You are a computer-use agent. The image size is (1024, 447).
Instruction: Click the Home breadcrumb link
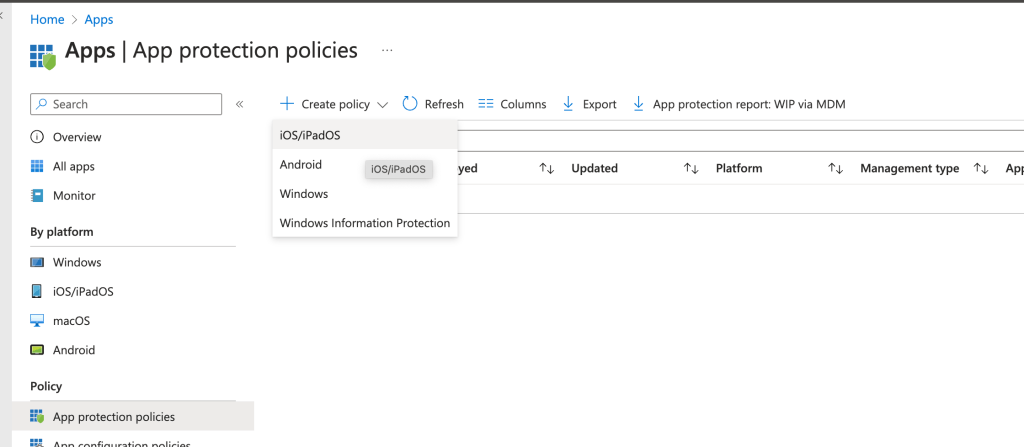point(47,19)
